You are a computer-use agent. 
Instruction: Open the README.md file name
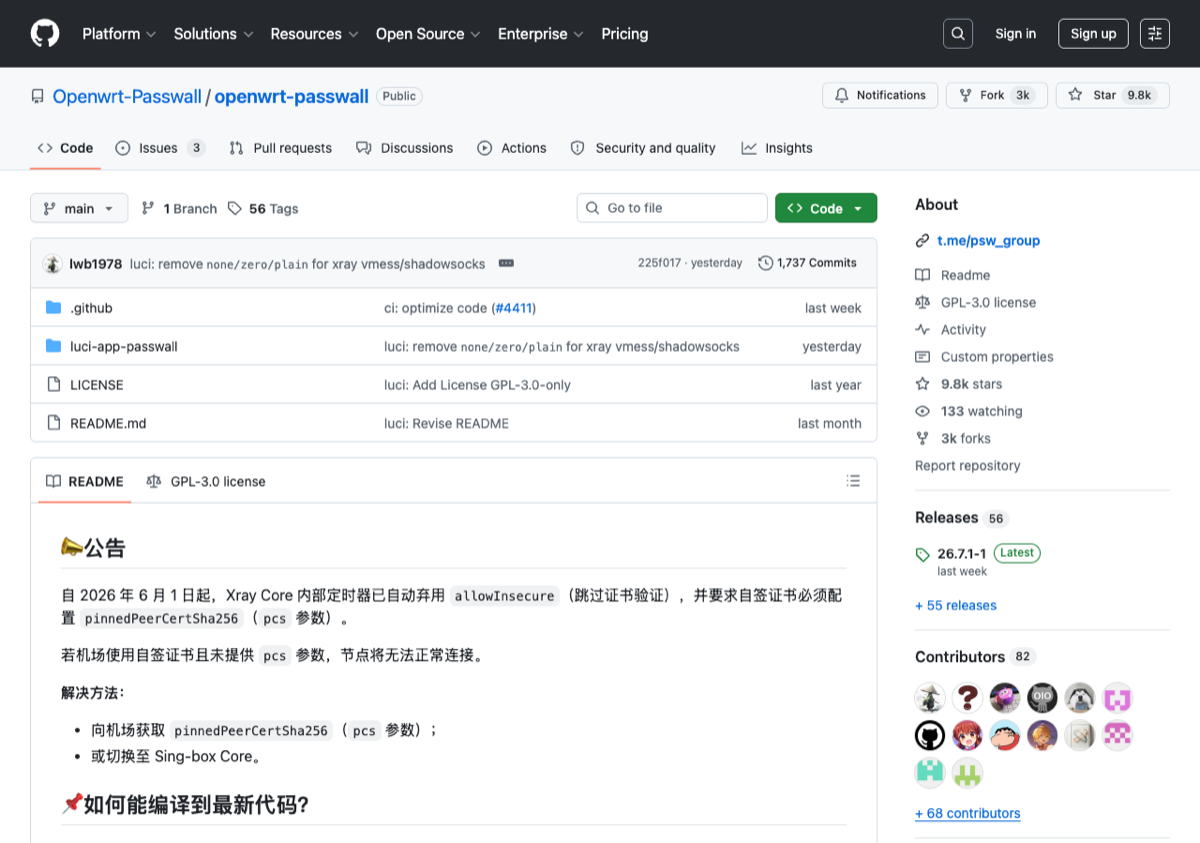(x=108, y=423)
